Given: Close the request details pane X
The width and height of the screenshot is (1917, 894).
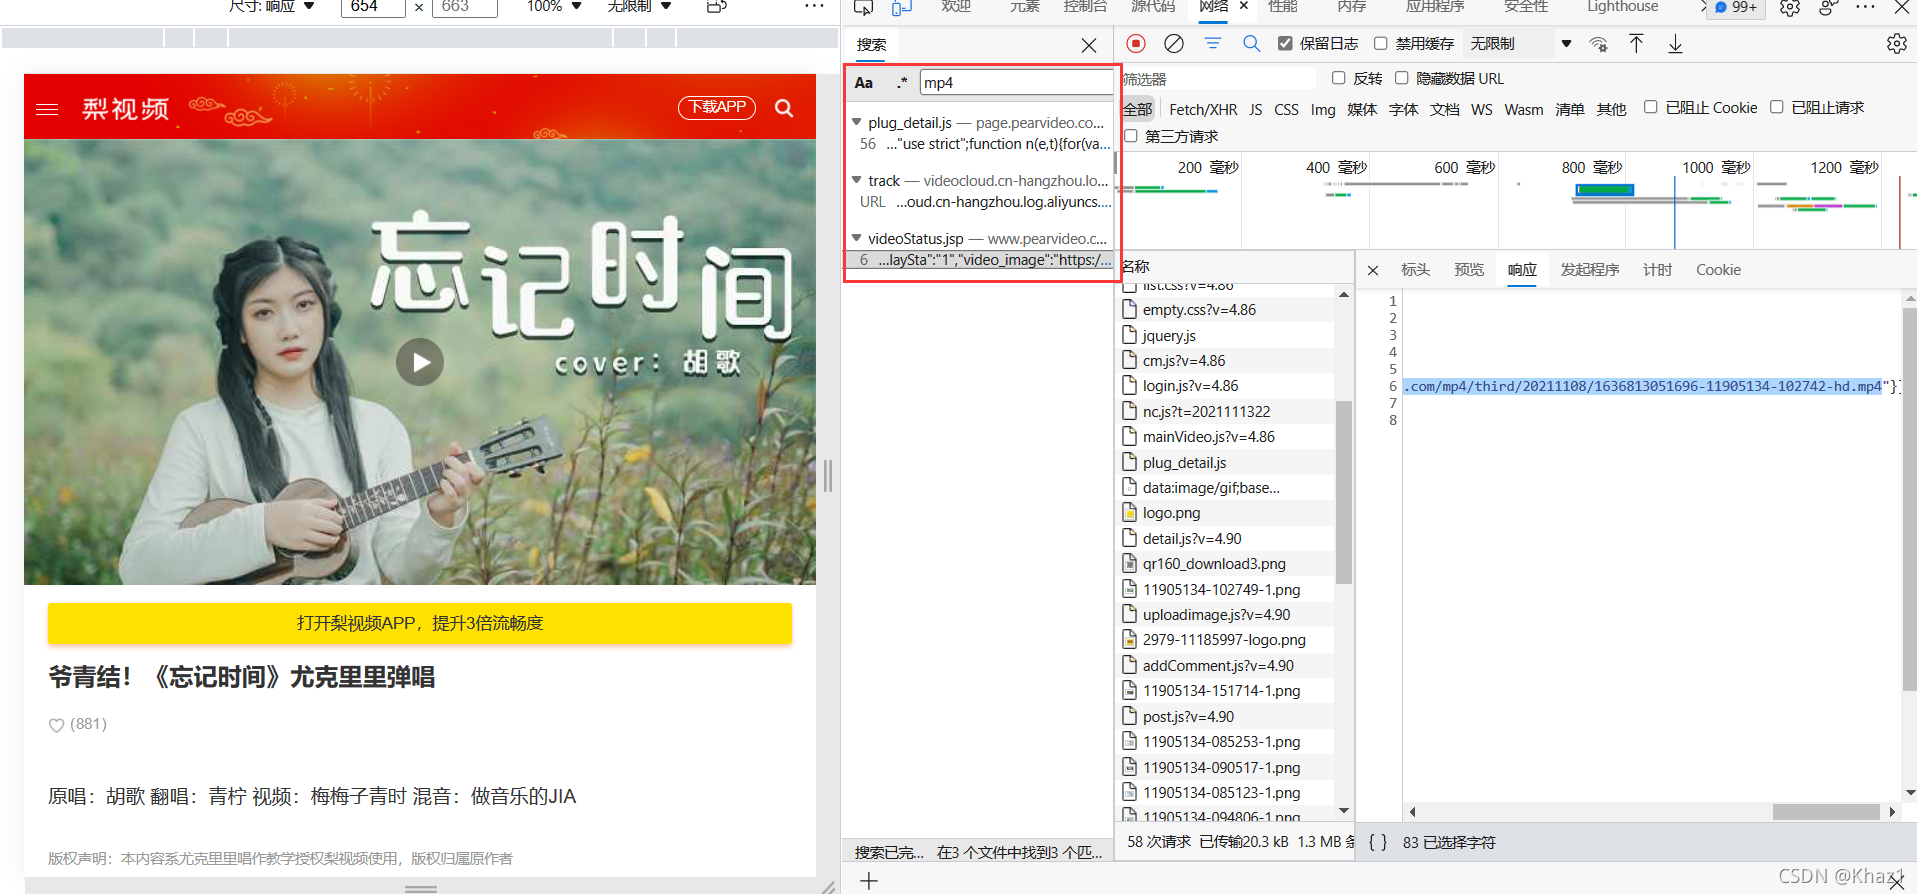Looking at the screenshot, I should (x=1373, y=270).
